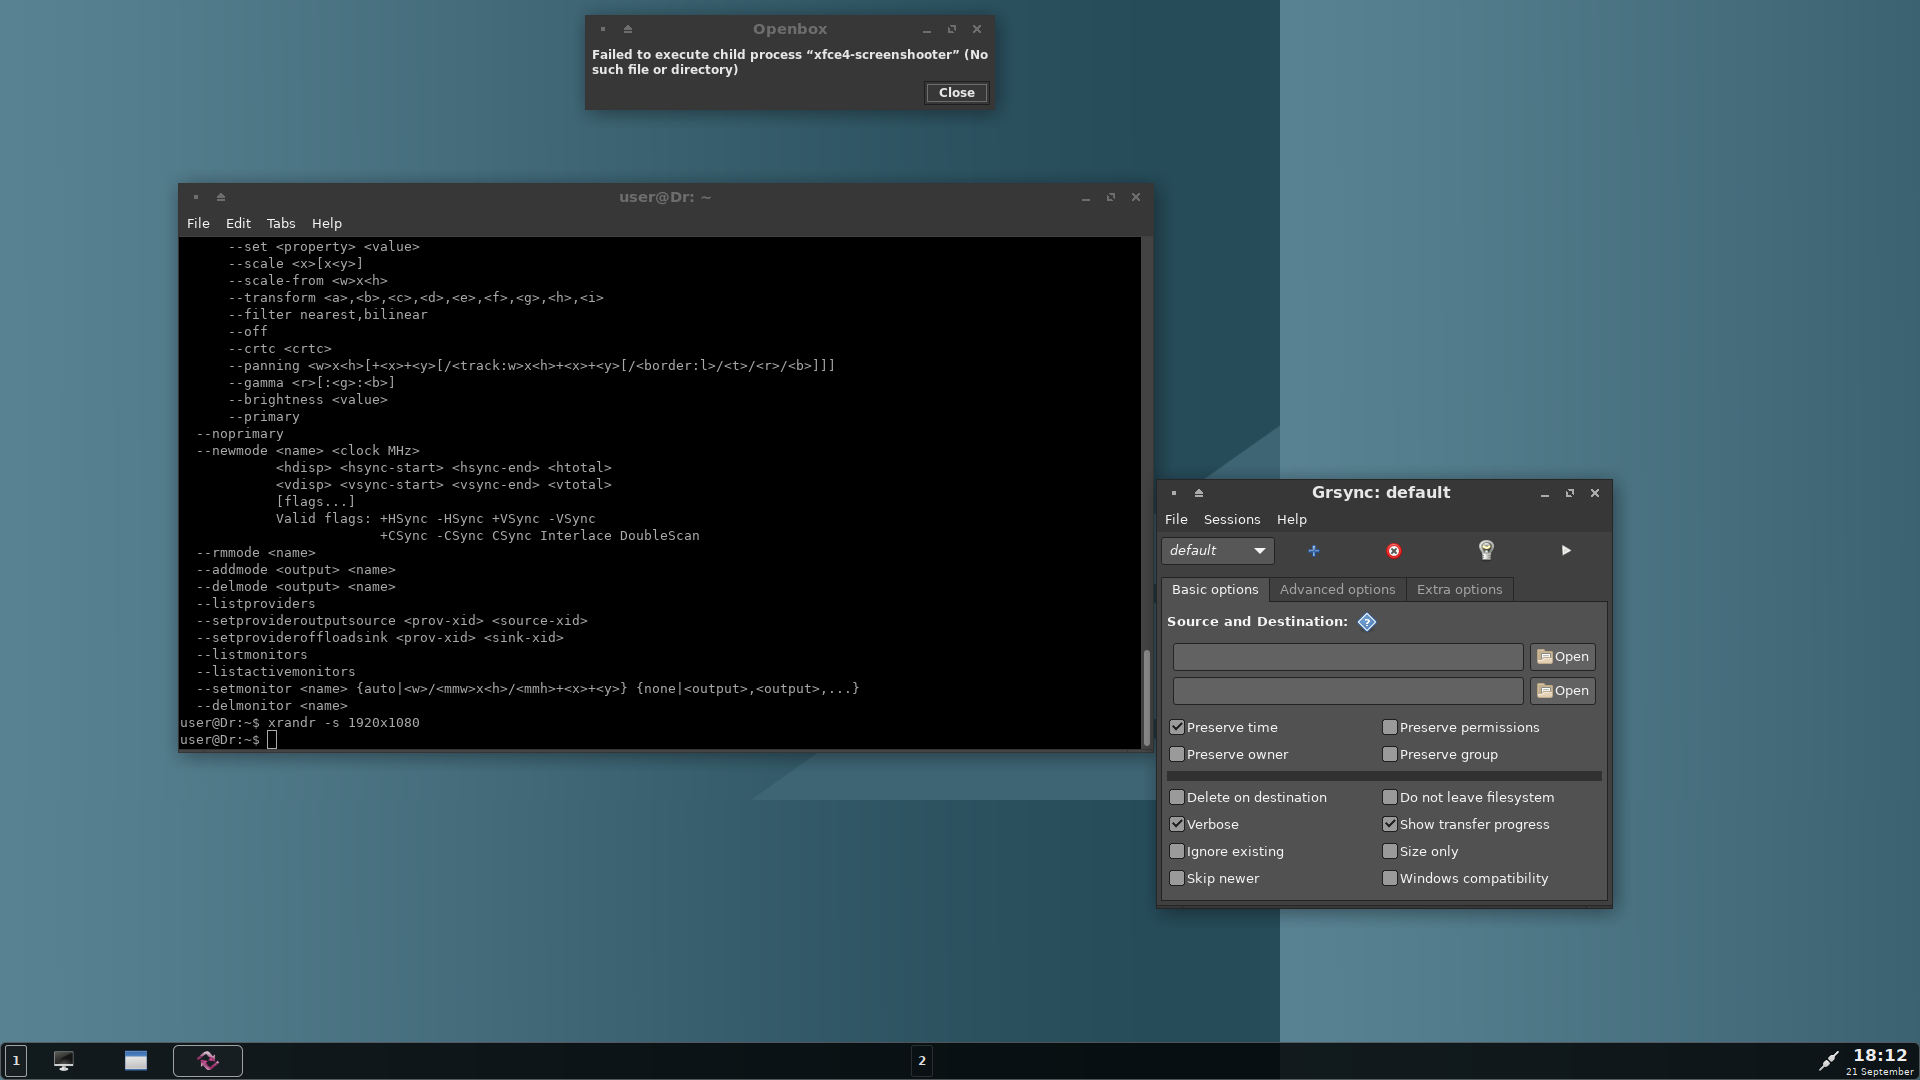The height and width of the screenshot is (1080, 1920).
Task: Click the destination path input field
Action: [1347, 691]
